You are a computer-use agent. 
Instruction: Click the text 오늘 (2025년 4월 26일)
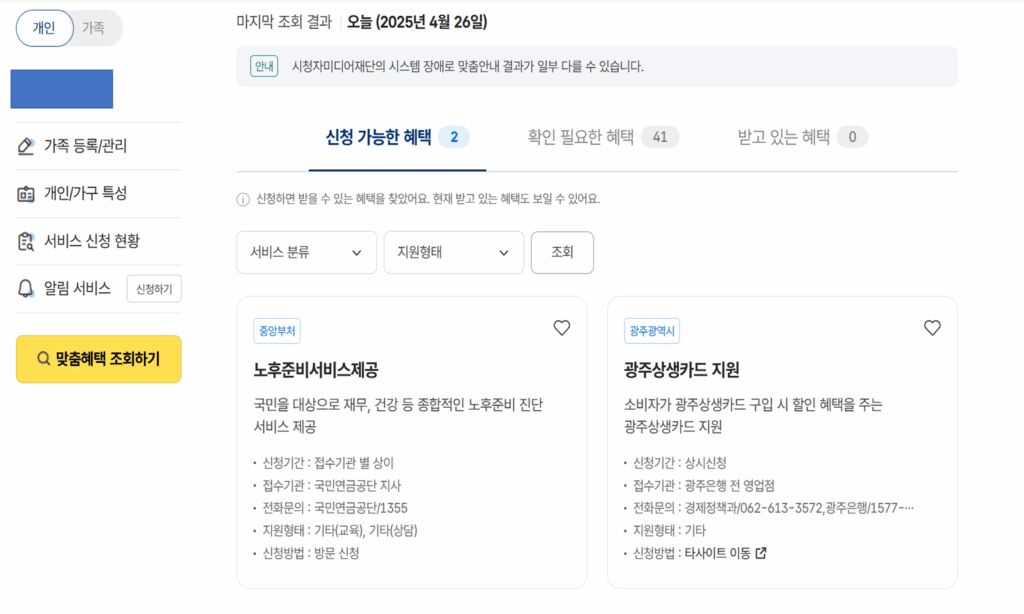pyautogui.click(x=417, y=22)
